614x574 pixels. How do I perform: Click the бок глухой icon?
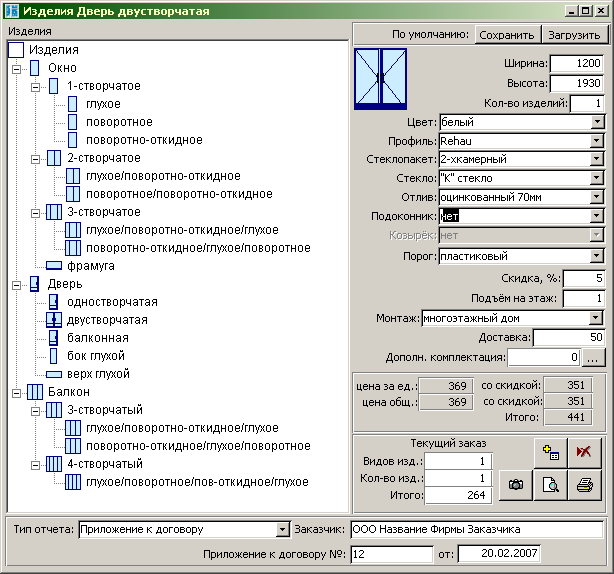[54, 356]
